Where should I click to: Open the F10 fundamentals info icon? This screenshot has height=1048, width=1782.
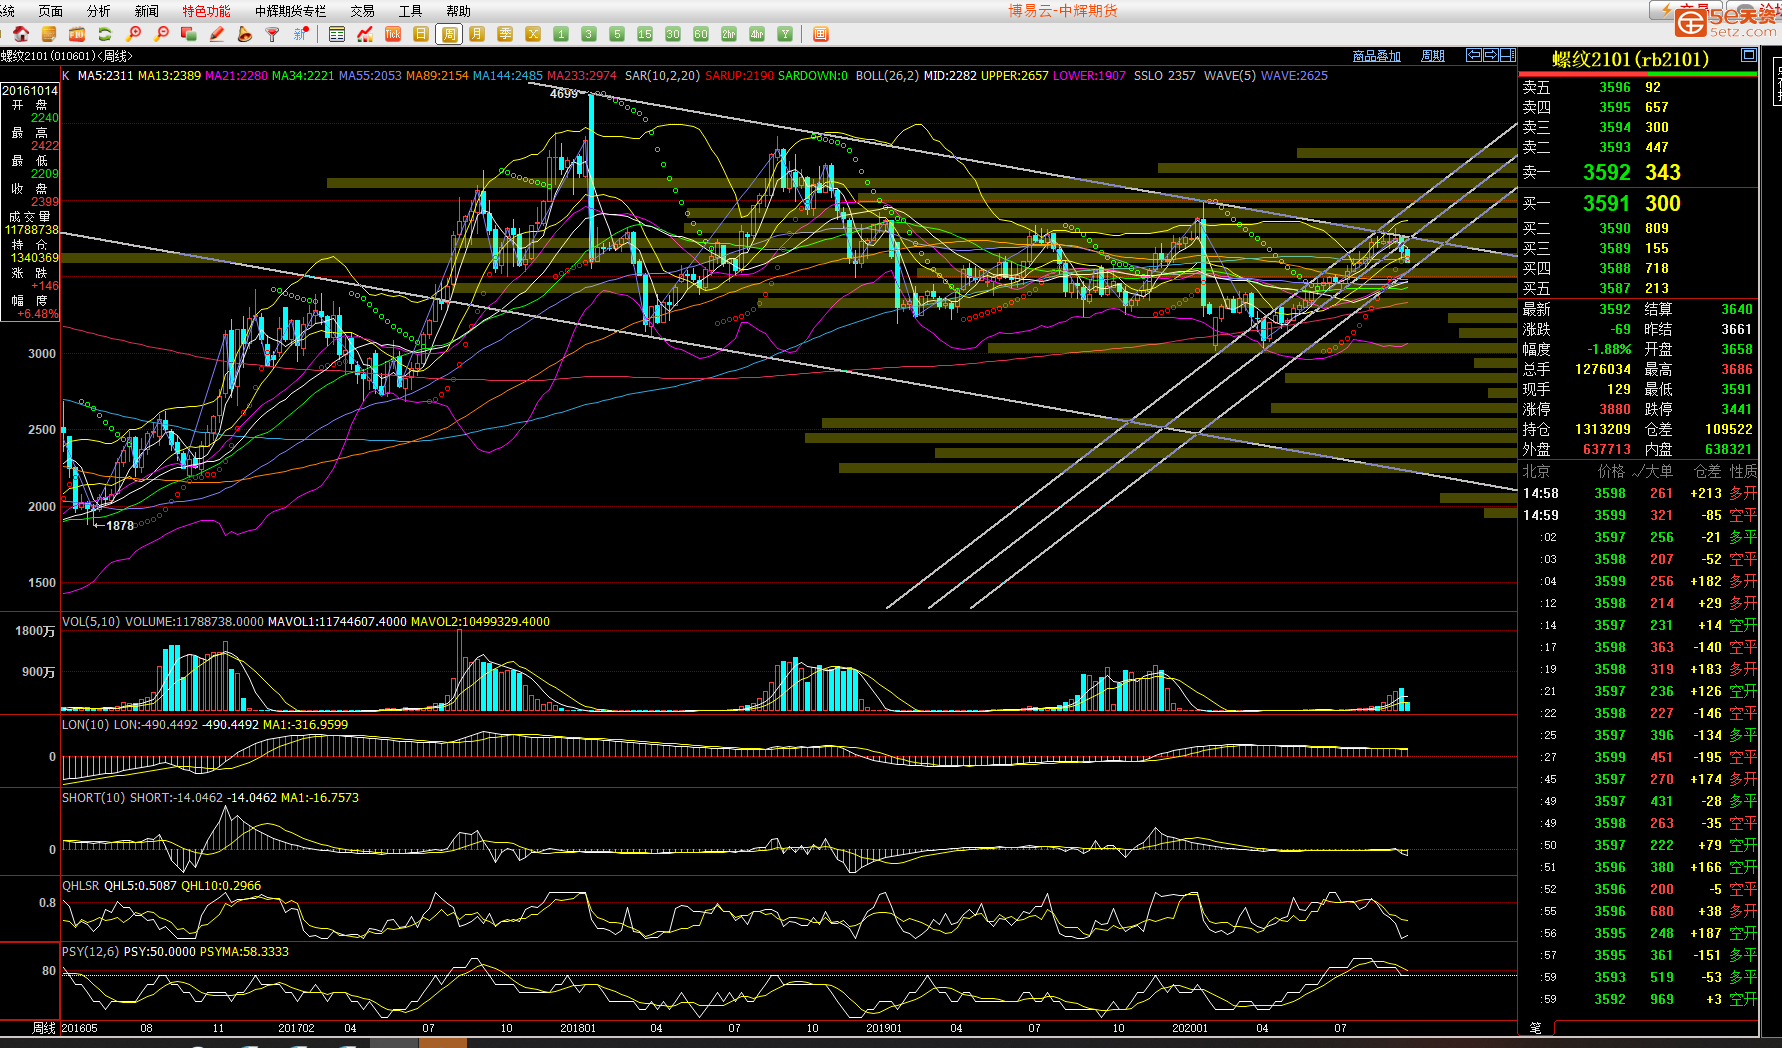click(x=77, y=34)
